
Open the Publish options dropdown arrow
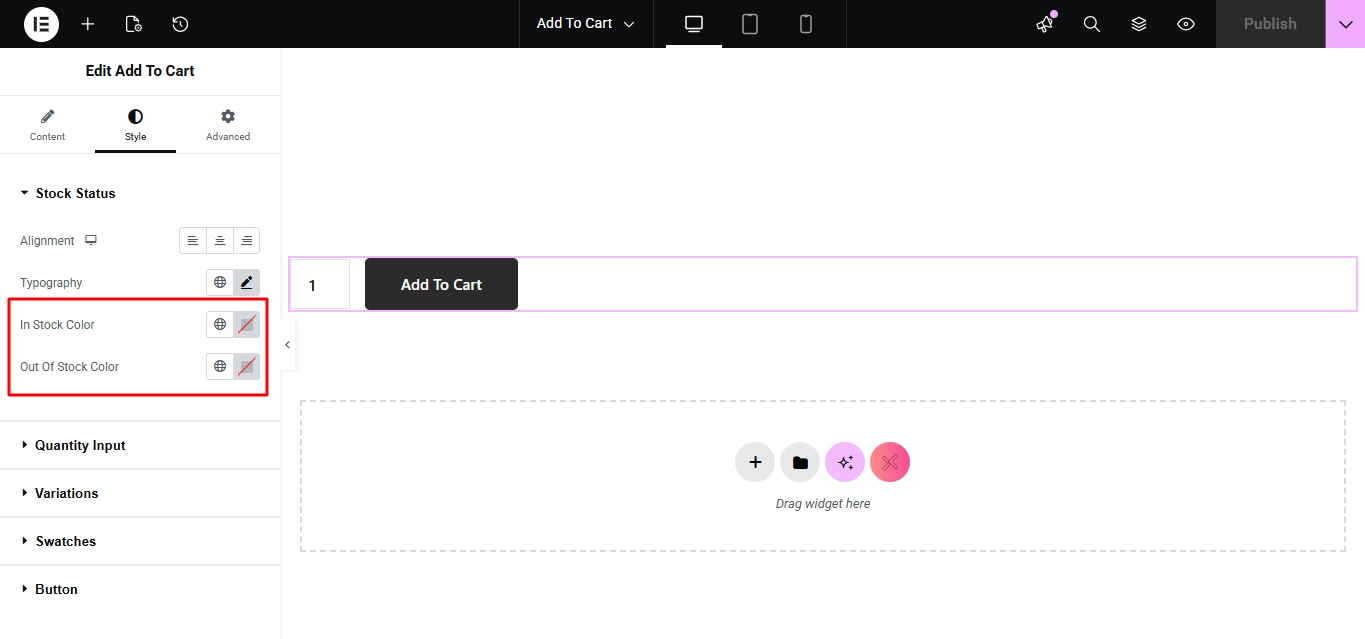pyautogui.click(x=1345, y=24)
